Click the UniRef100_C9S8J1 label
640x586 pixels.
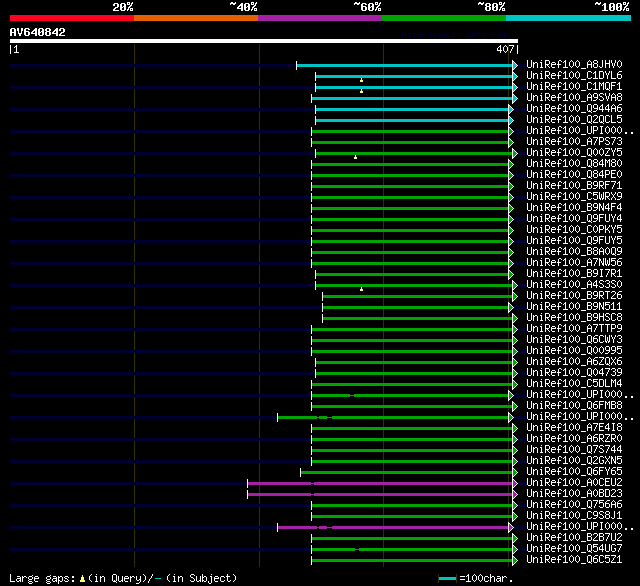coord(574,516)
